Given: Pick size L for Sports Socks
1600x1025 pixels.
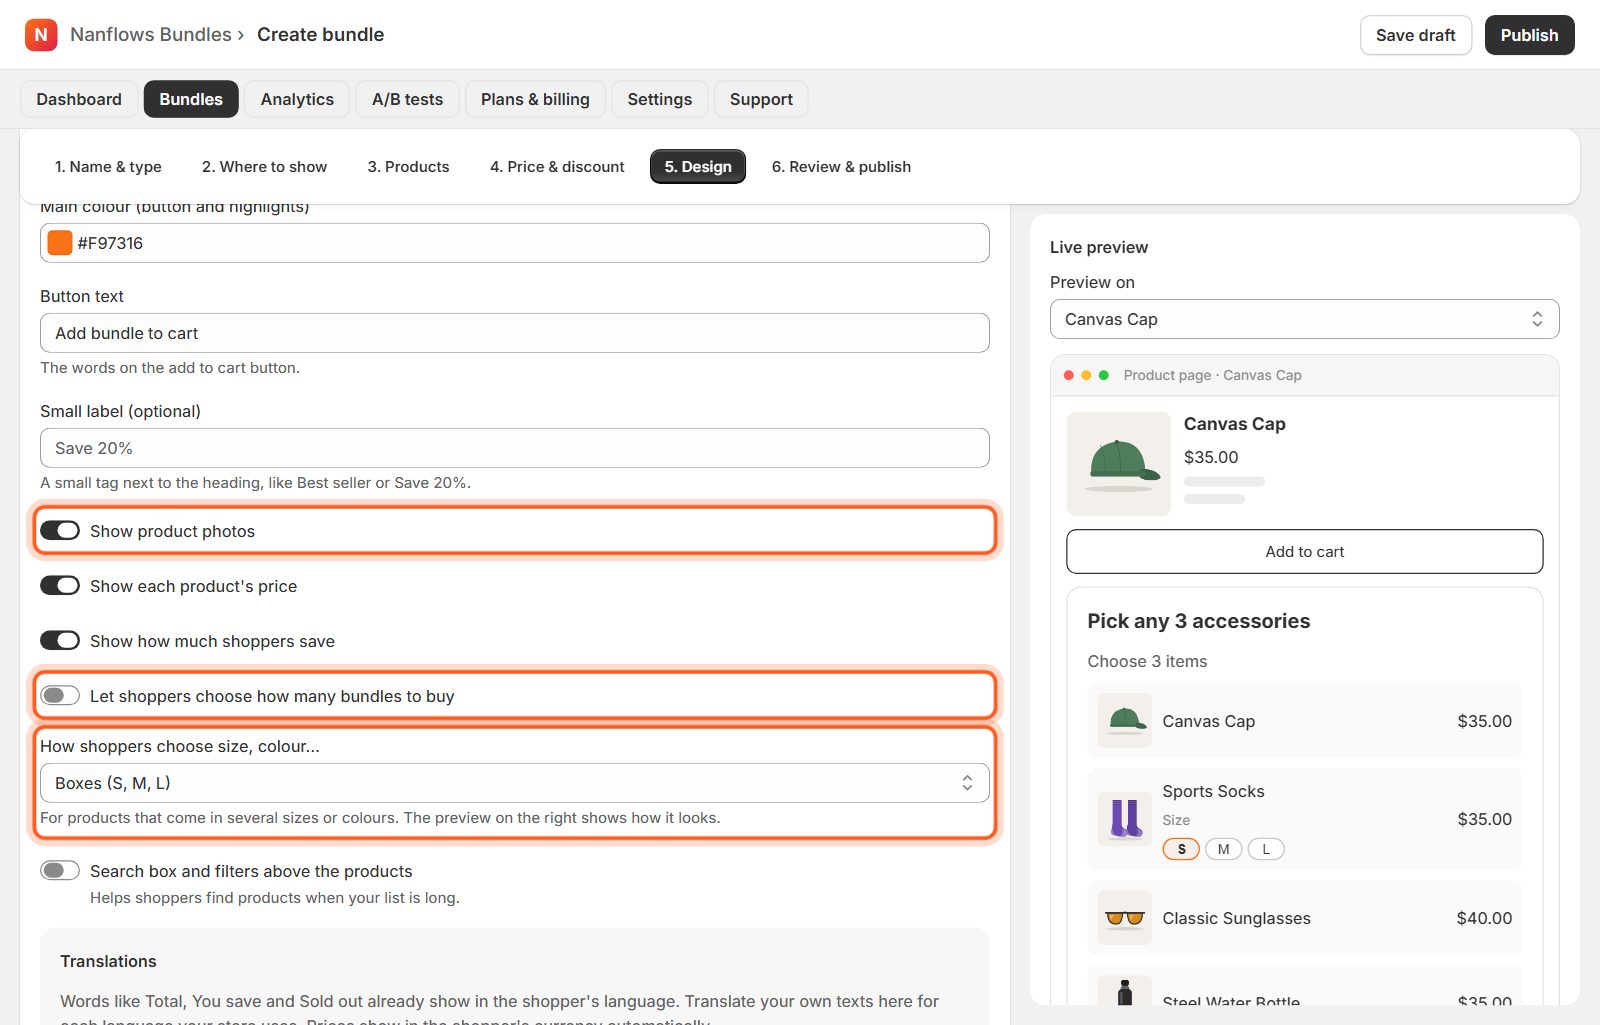Looking at the screenshot, I should [1266, 849].
